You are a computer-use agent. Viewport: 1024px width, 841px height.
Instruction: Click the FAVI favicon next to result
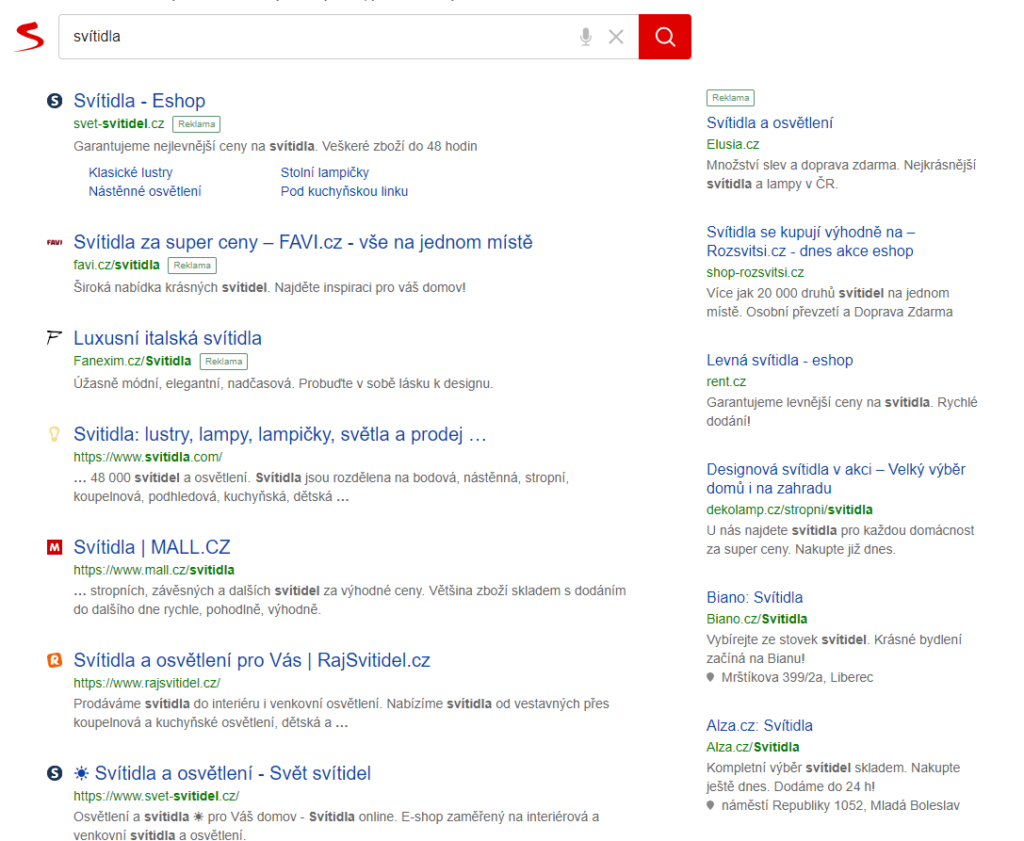tap(54, 242)
